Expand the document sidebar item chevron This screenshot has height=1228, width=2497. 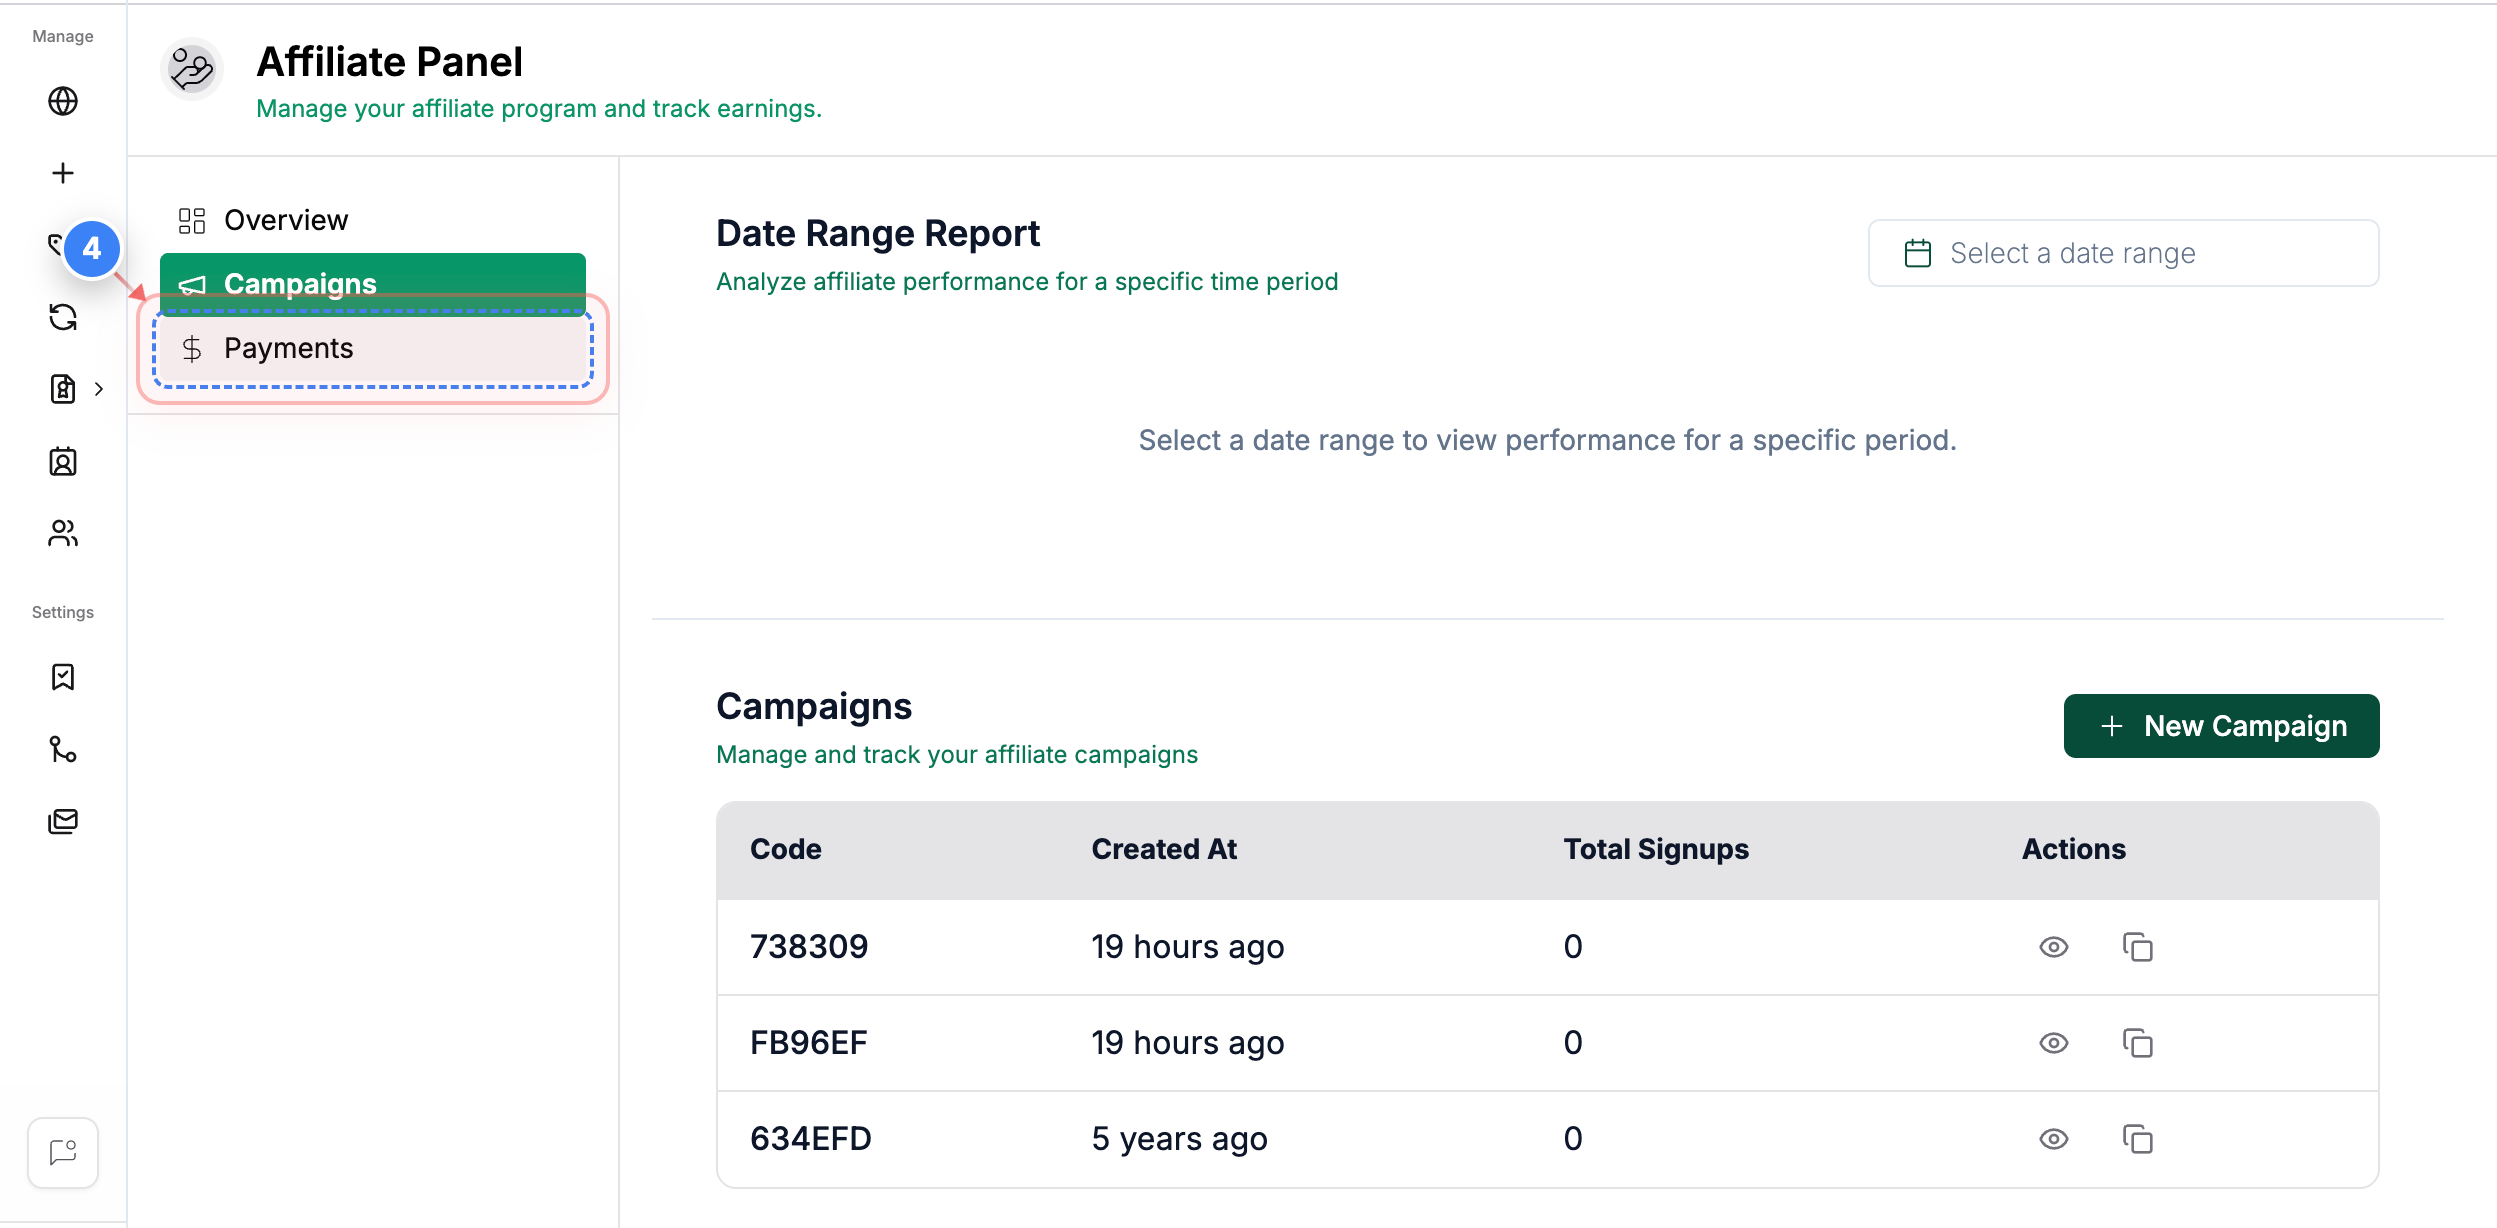coord(99,389)
